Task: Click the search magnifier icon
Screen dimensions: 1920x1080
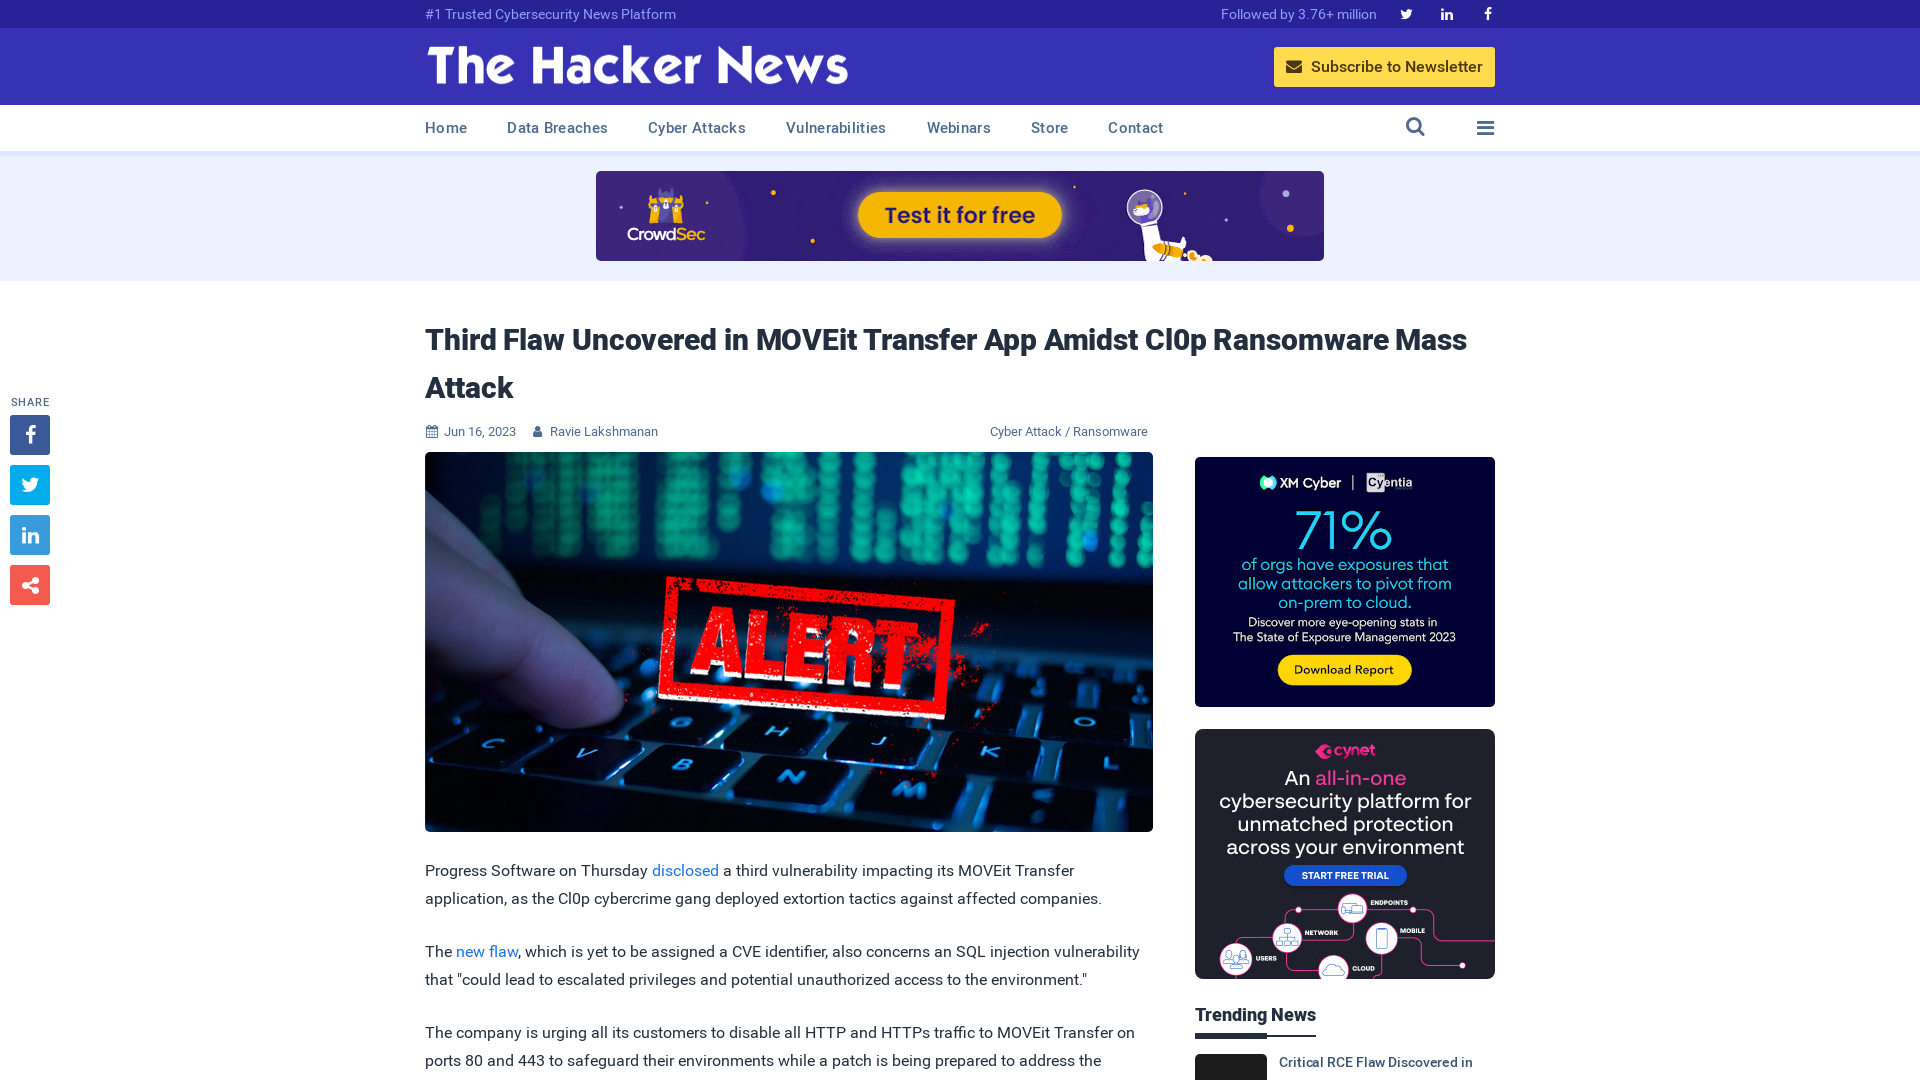Action: (x=1415, y=127)
